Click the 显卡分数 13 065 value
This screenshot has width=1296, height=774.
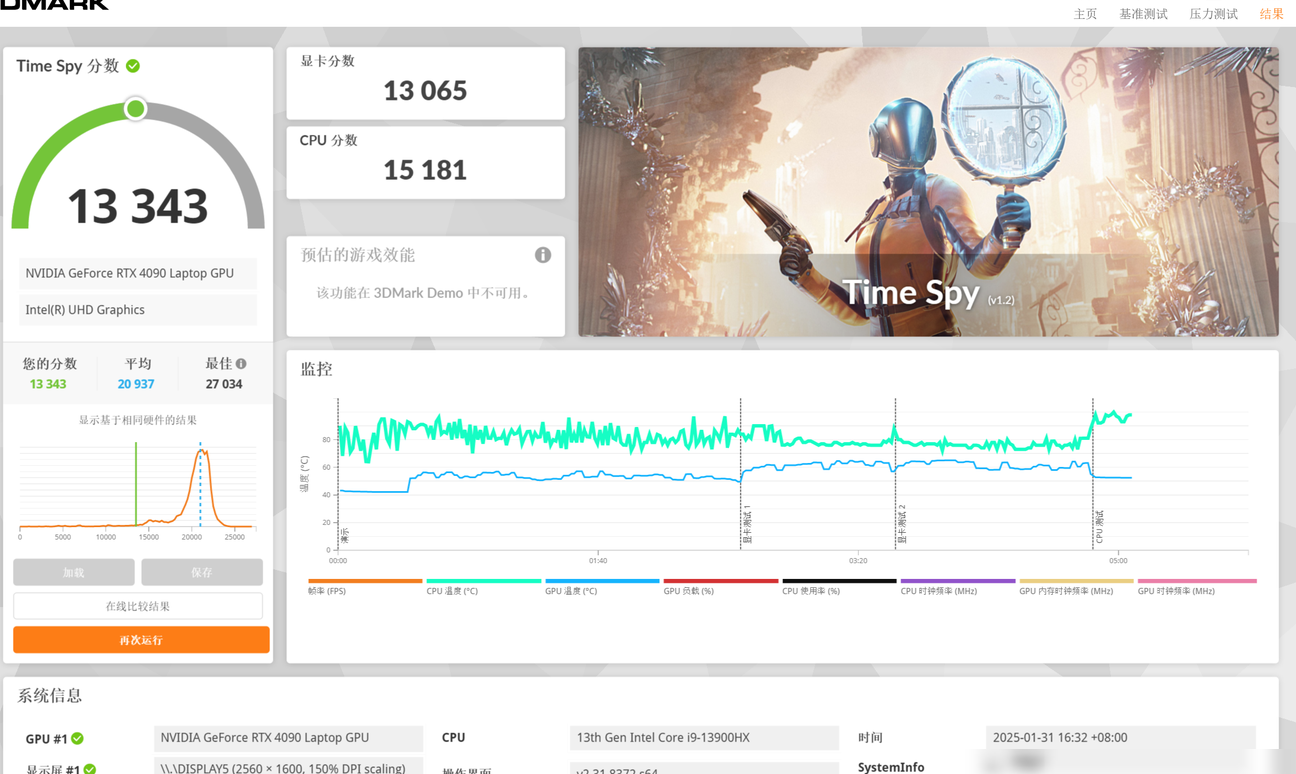tap(425, 91)
